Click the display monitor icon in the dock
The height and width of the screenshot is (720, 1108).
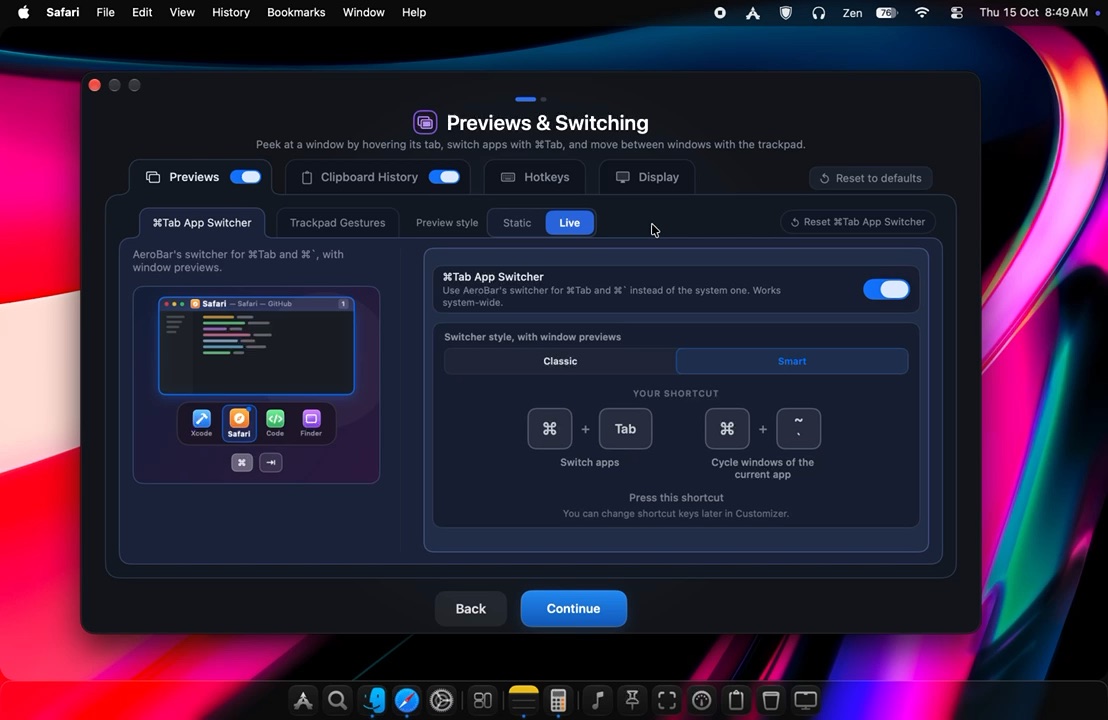point(806,700)
